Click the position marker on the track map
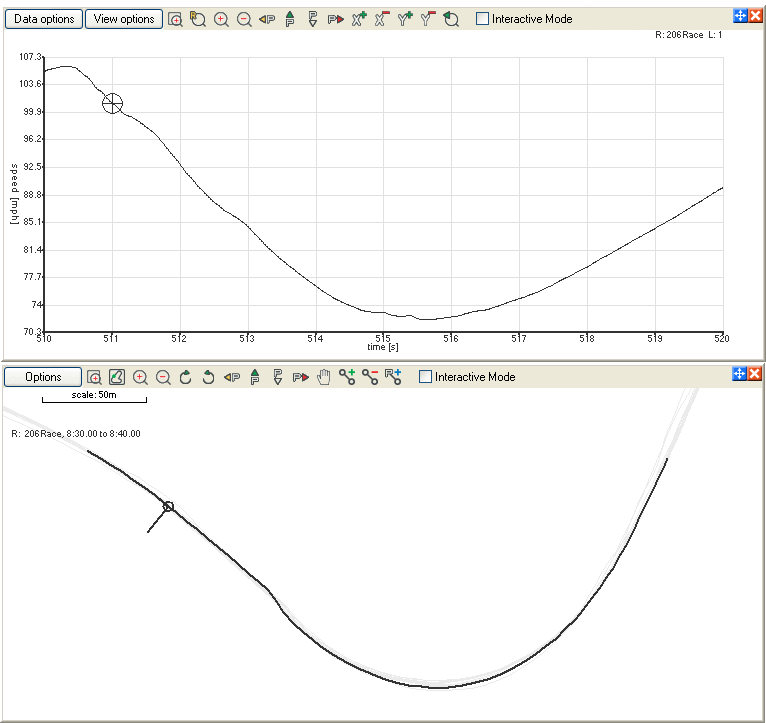Viewport: 766px width, 723px height. coord(168,507)
